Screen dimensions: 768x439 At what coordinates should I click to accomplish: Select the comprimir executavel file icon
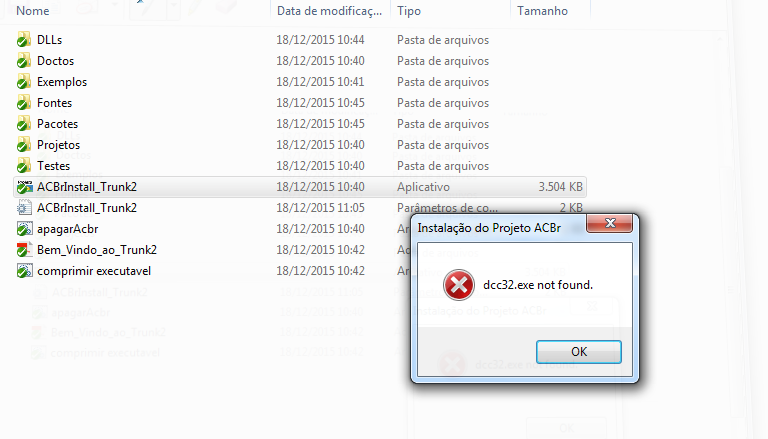click(x=24, y=271)
